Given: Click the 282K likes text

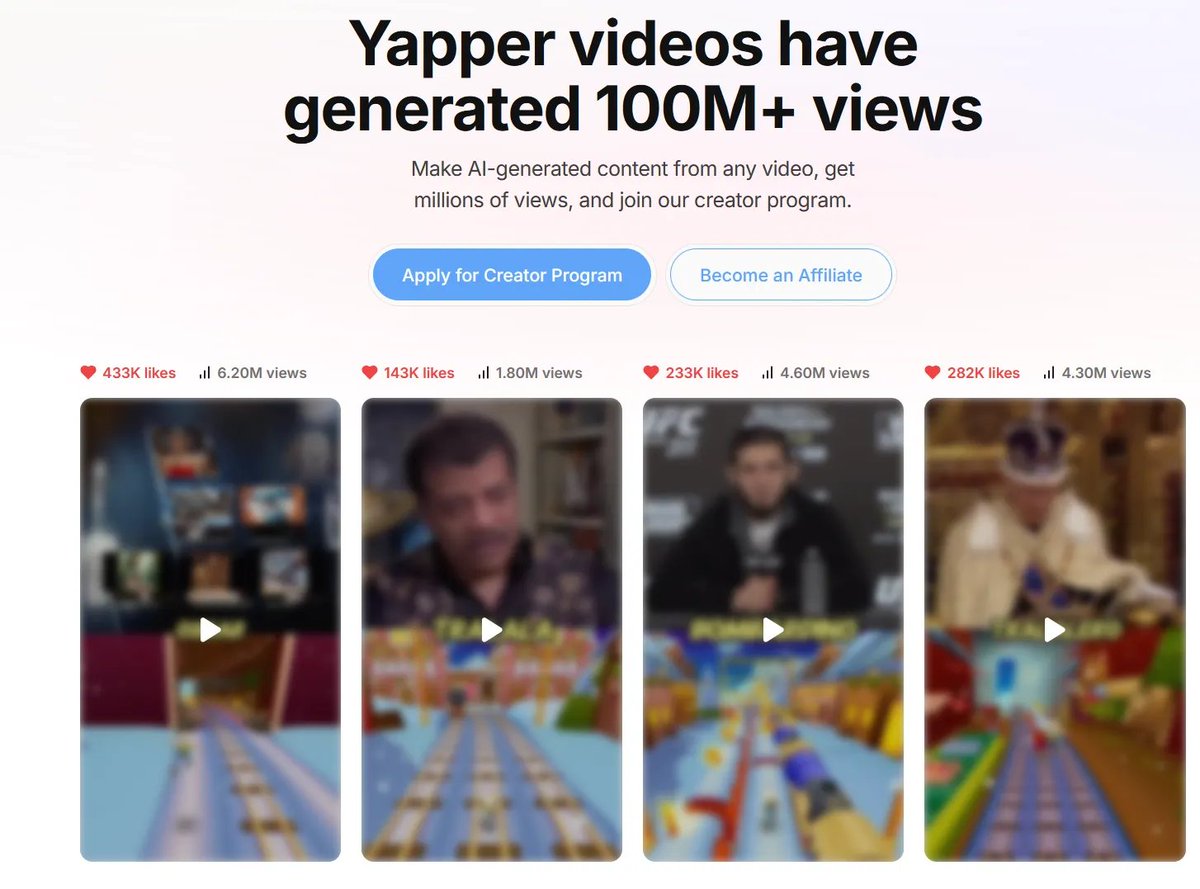Looking at the screenshot, I should 984,373.
